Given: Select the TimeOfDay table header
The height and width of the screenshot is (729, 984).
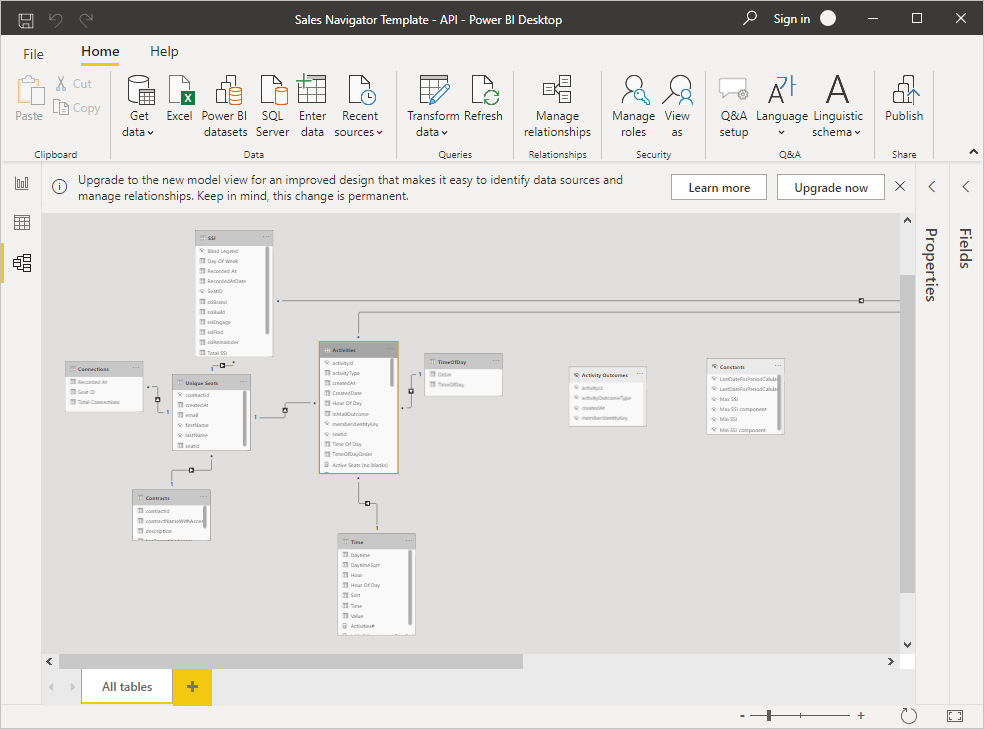Looking at the screenshot, I should [464, 362].
